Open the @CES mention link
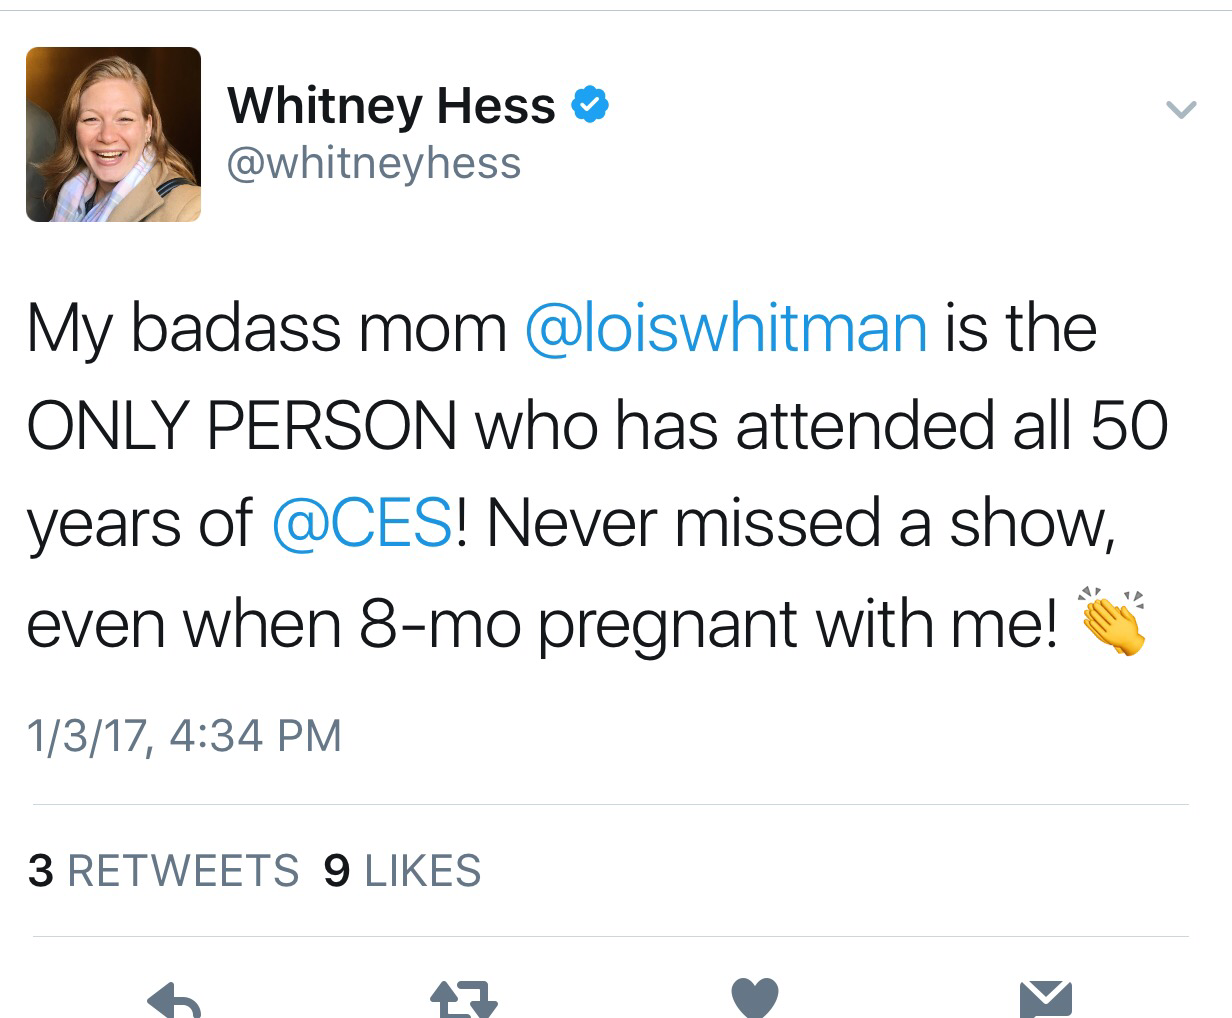1232x1018 pixels. point(362,524)
